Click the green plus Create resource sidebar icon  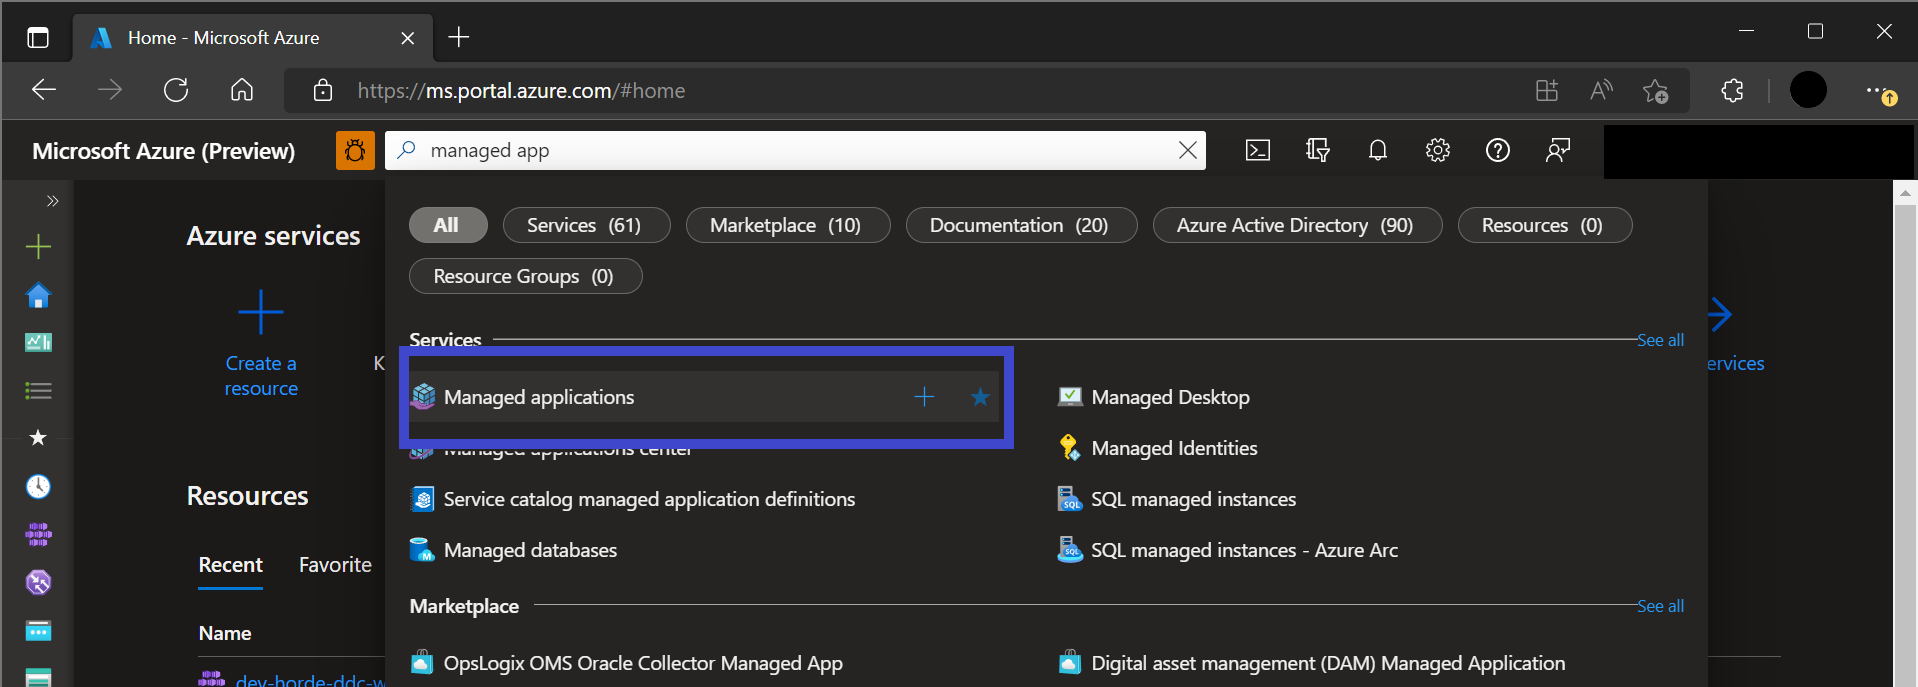tap(38, 246)
